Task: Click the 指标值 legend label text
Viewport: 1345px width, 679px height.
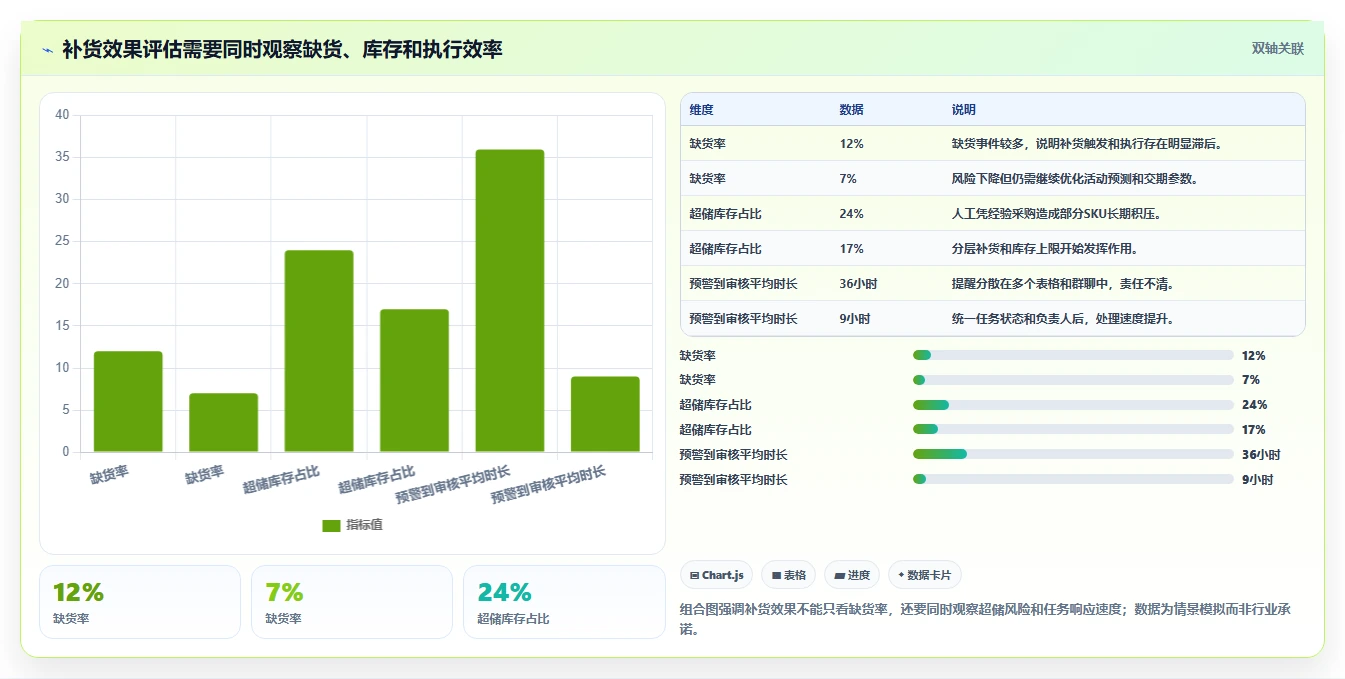Action: 364,526
